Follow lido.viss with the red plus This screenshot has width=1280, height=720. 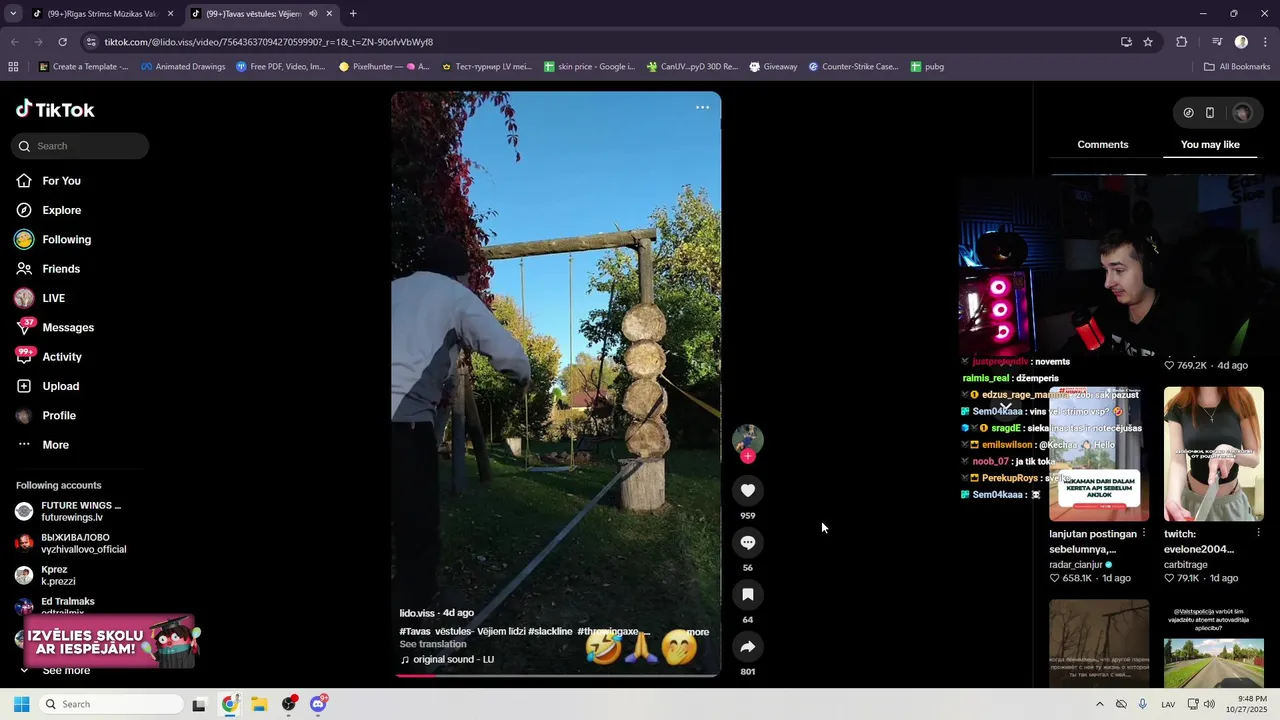coord(747,456)
